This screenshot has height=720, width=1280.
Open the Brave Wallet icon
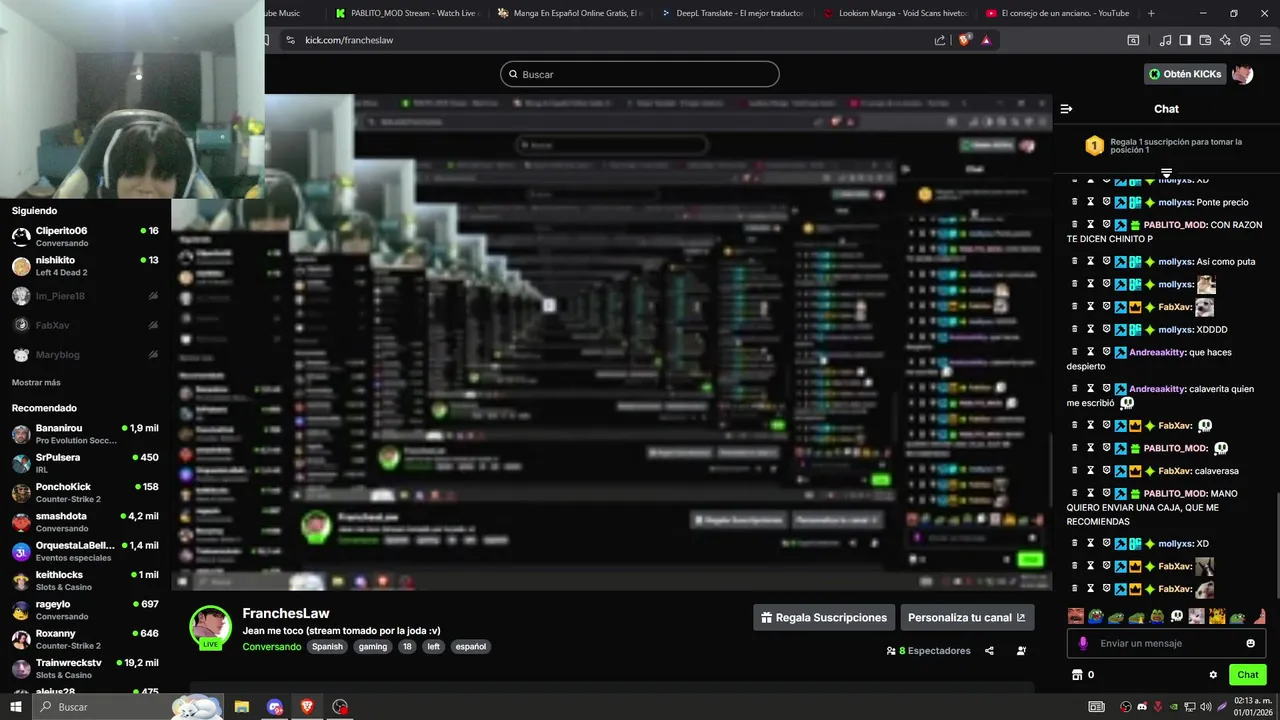1205,40
